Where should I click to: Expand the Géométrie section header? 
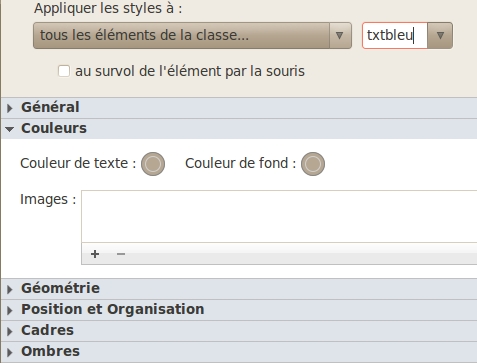pyautogui.click(x=239, y=289)
